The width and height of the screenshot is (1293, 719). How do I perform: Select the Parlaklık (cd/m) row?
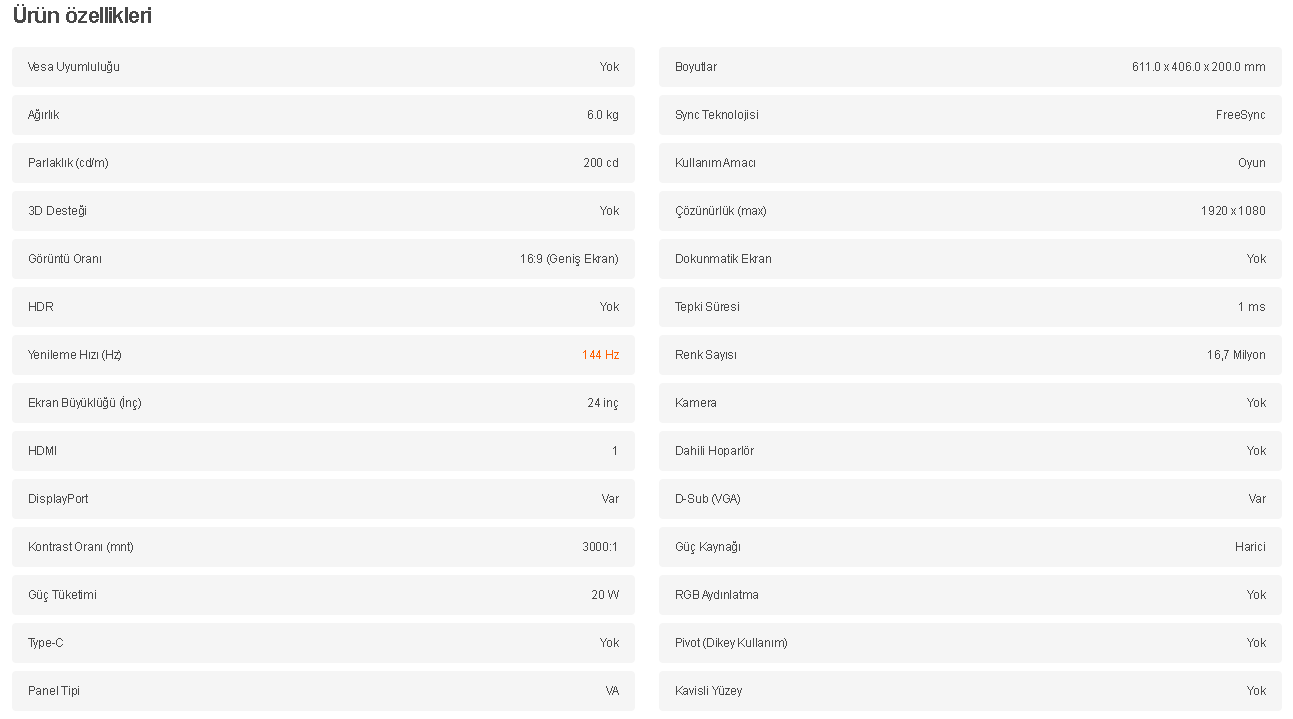point(323,163)
